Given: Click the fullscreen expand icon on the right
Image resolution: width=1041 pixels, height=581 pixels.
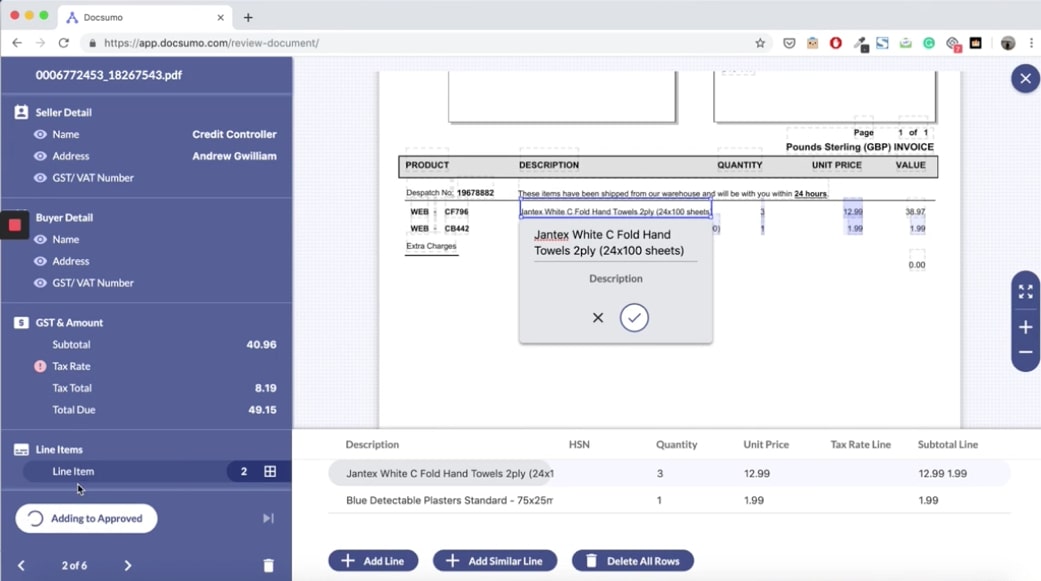Looking at the screenshot, I should coord(1025,291).
